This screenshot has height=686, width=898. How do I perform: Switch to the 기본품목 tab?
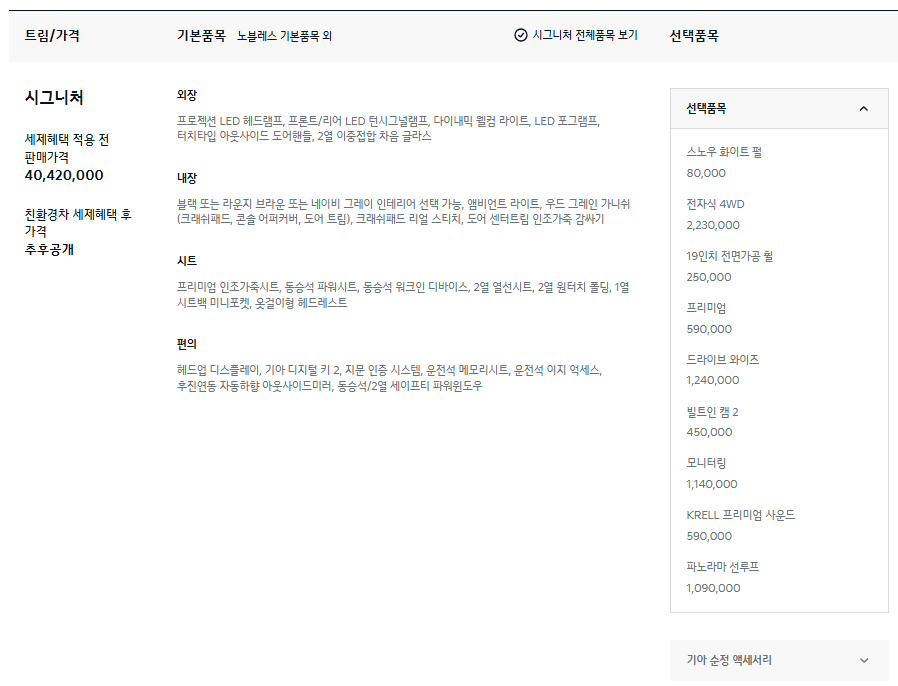point(197,34)
